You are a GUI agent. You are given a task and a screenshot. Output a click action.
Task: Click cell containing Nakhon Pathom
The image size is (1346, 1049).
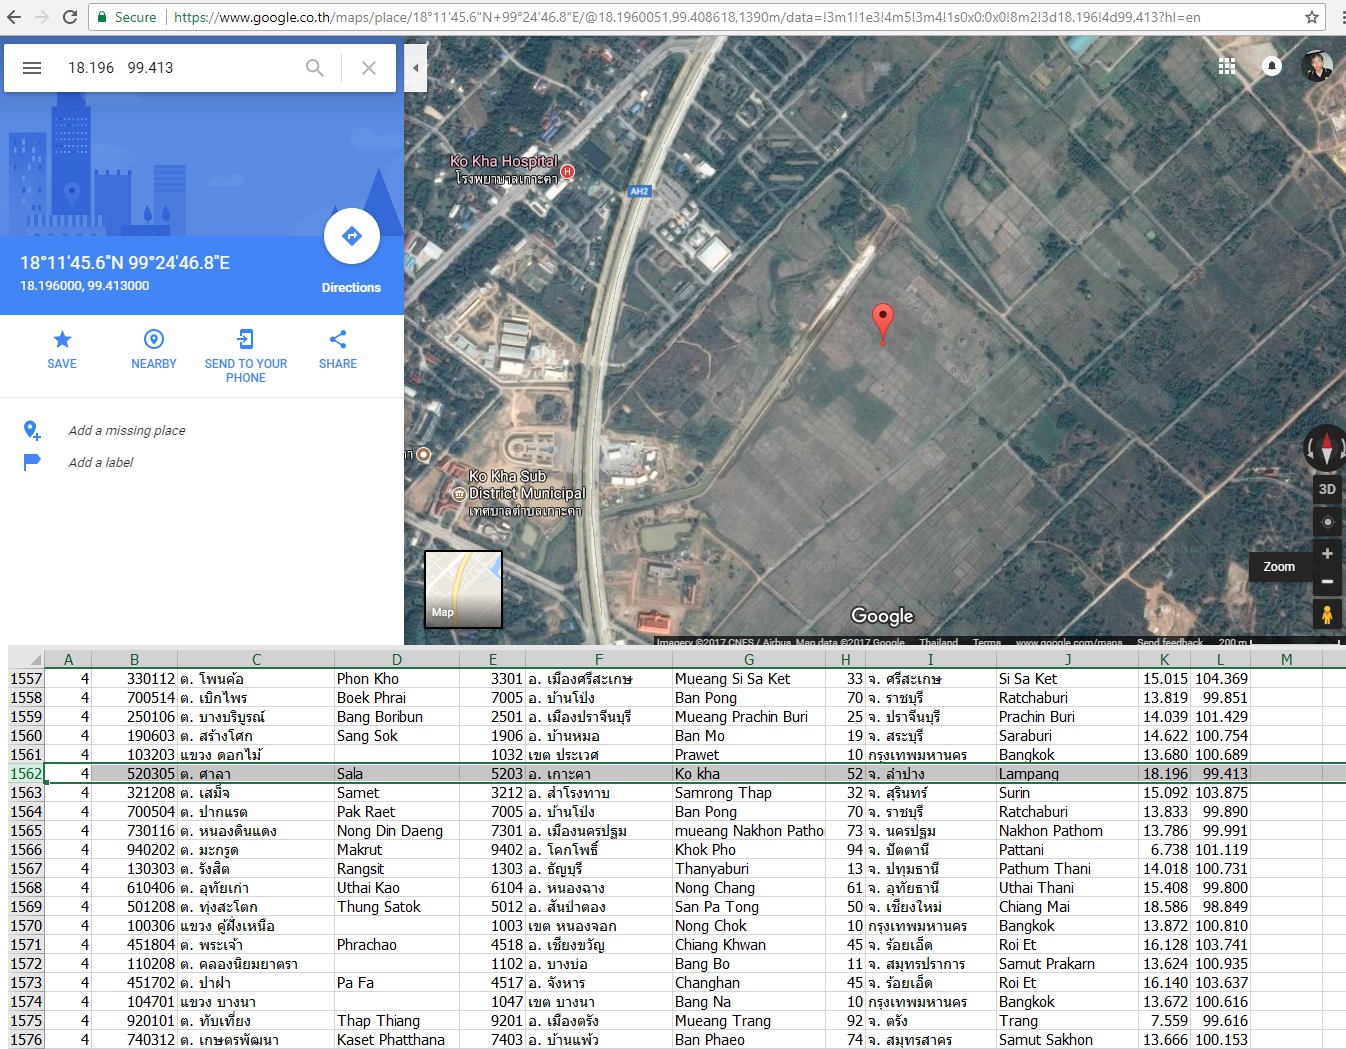point(1066,831)
